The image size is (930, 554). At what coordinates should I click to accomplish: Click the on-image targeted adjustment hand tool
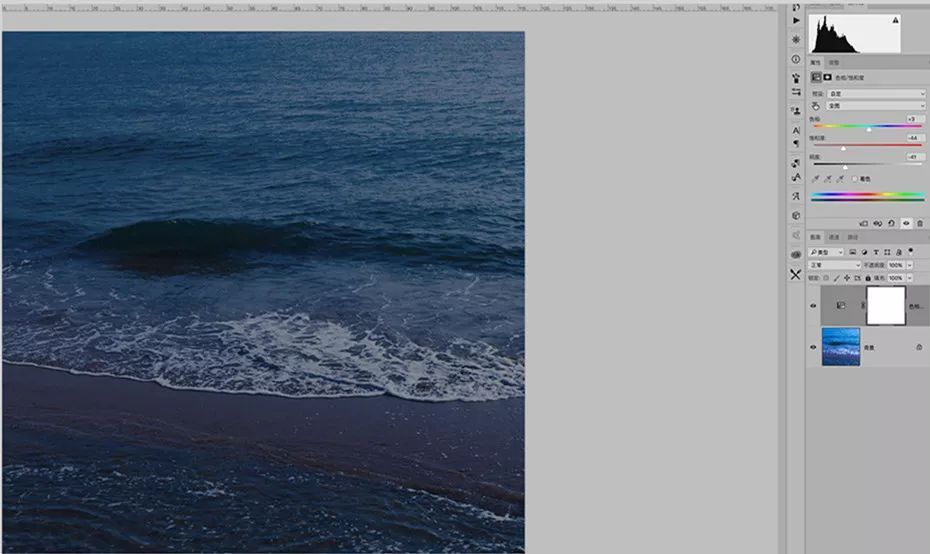point(816,105)
